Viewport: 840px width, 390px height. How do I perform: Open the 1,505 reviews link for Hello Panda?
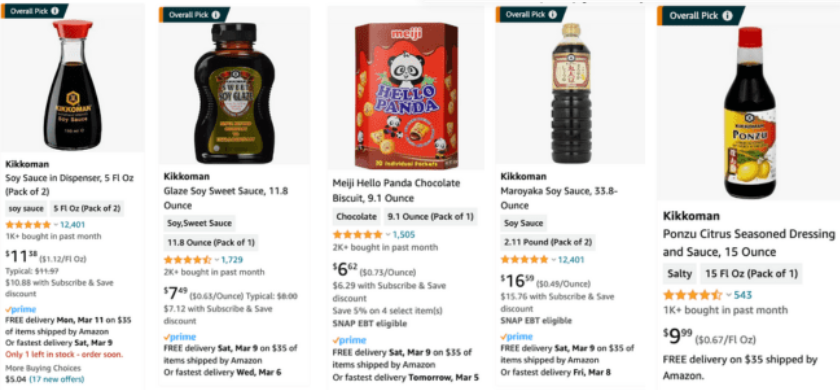tap(404, 235)
